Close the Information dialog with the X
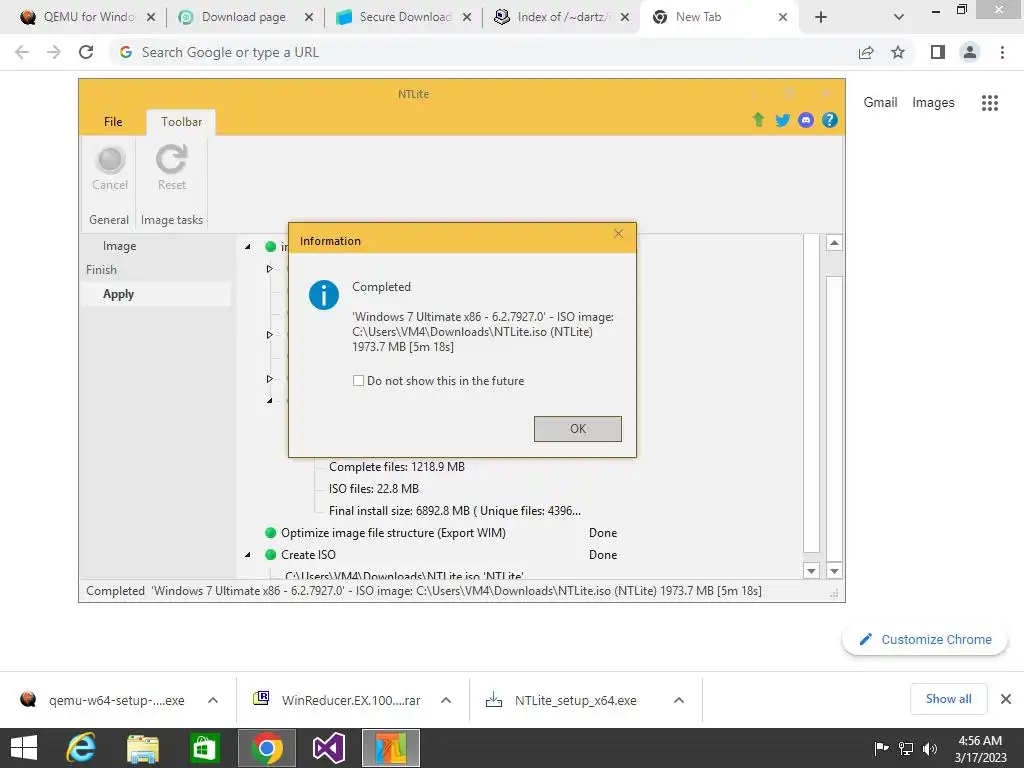 [618, 234]
